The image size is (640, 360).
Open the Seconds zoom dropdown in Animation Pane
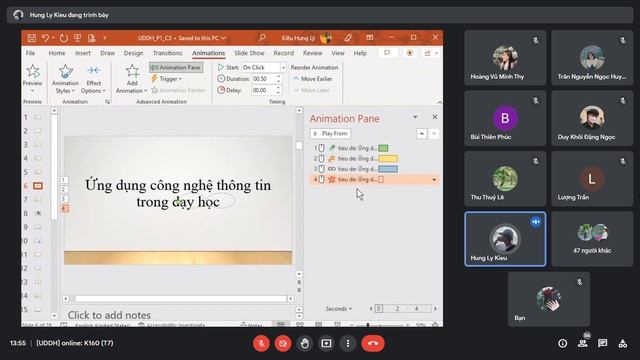[338, 309]
